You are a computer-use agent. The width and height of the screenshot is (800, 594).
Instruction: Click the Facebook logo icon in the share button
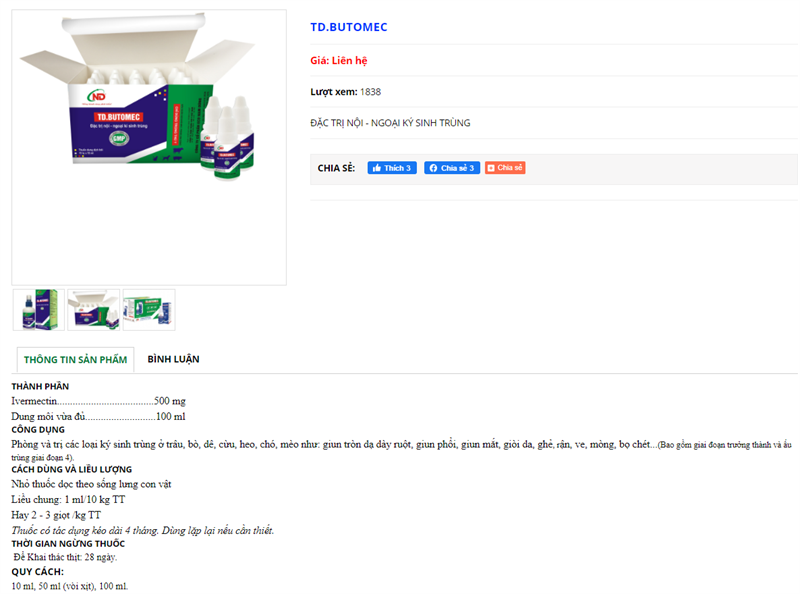point(433,168)
